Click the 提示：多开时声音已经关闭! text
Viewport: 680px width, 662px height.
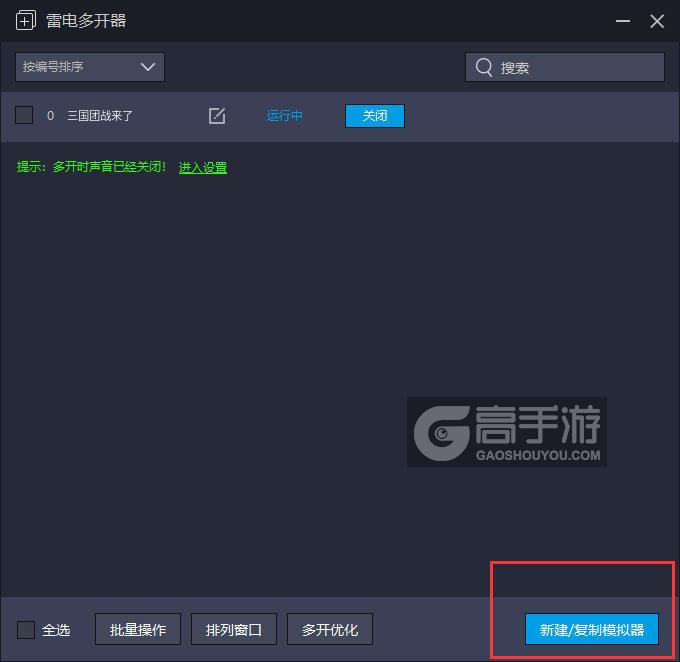(91, 167)
